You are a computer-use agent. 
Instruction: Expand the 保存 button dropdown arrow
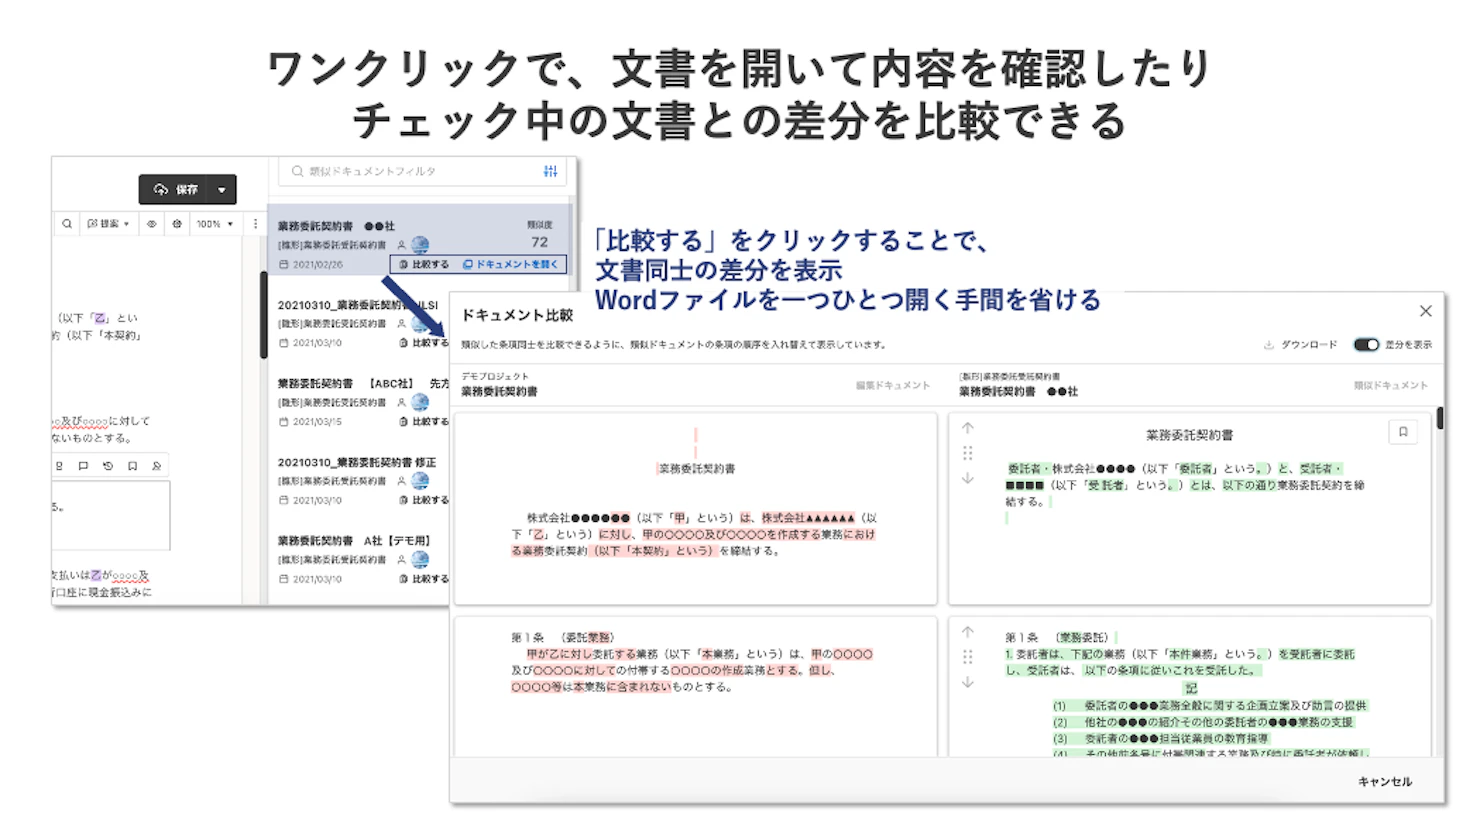click(x=222, y=189)
